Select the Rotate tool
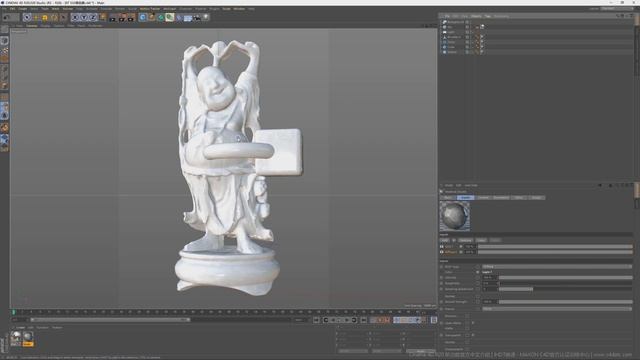640x360 pixels. [x=54, y=18]
